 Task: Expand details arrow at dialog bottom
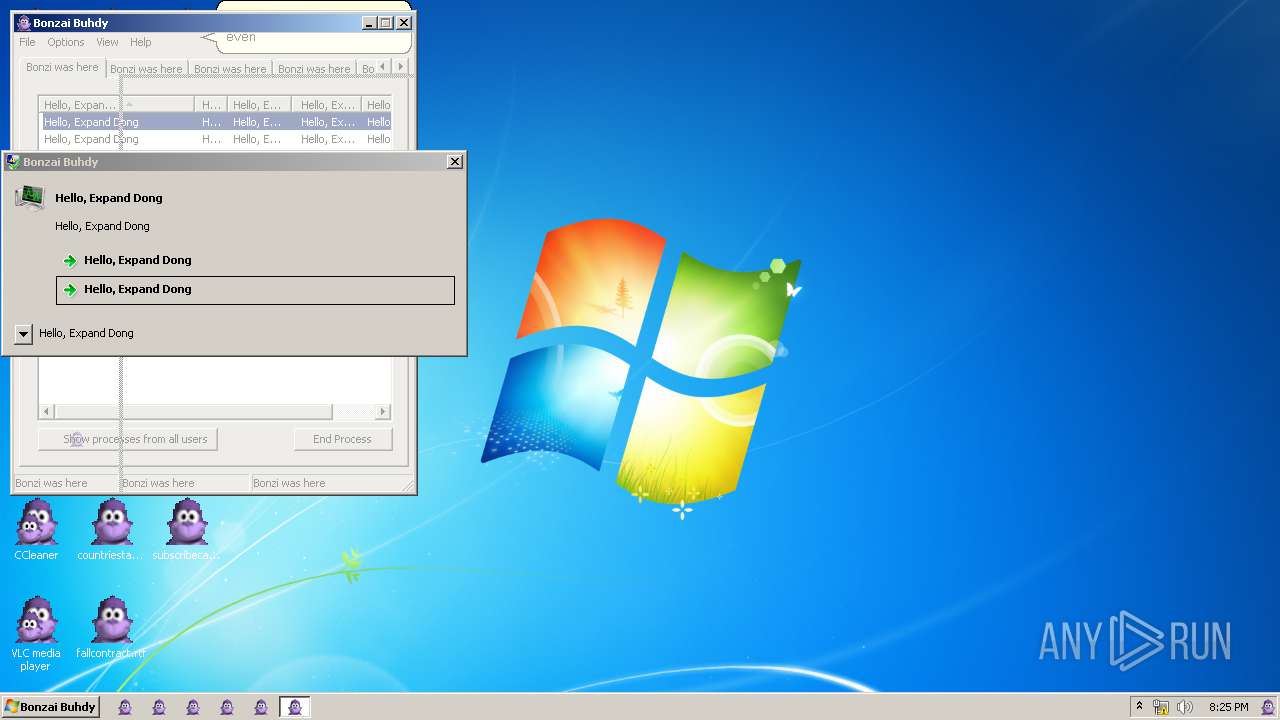click(24, 334)
